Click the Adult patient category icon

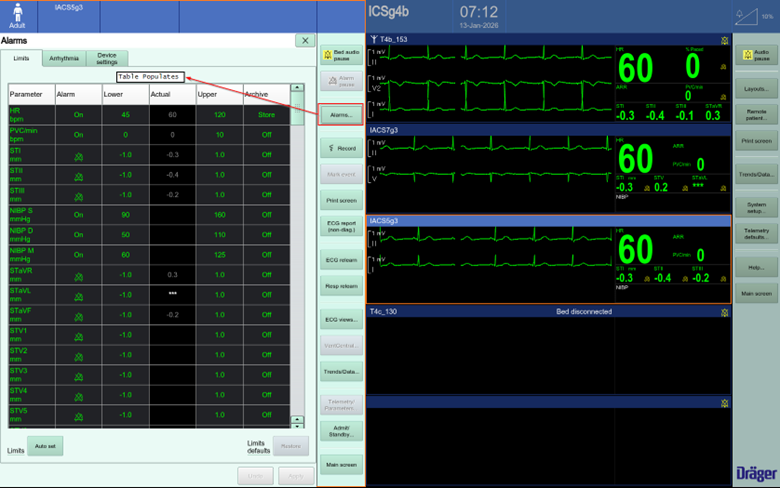18,15
